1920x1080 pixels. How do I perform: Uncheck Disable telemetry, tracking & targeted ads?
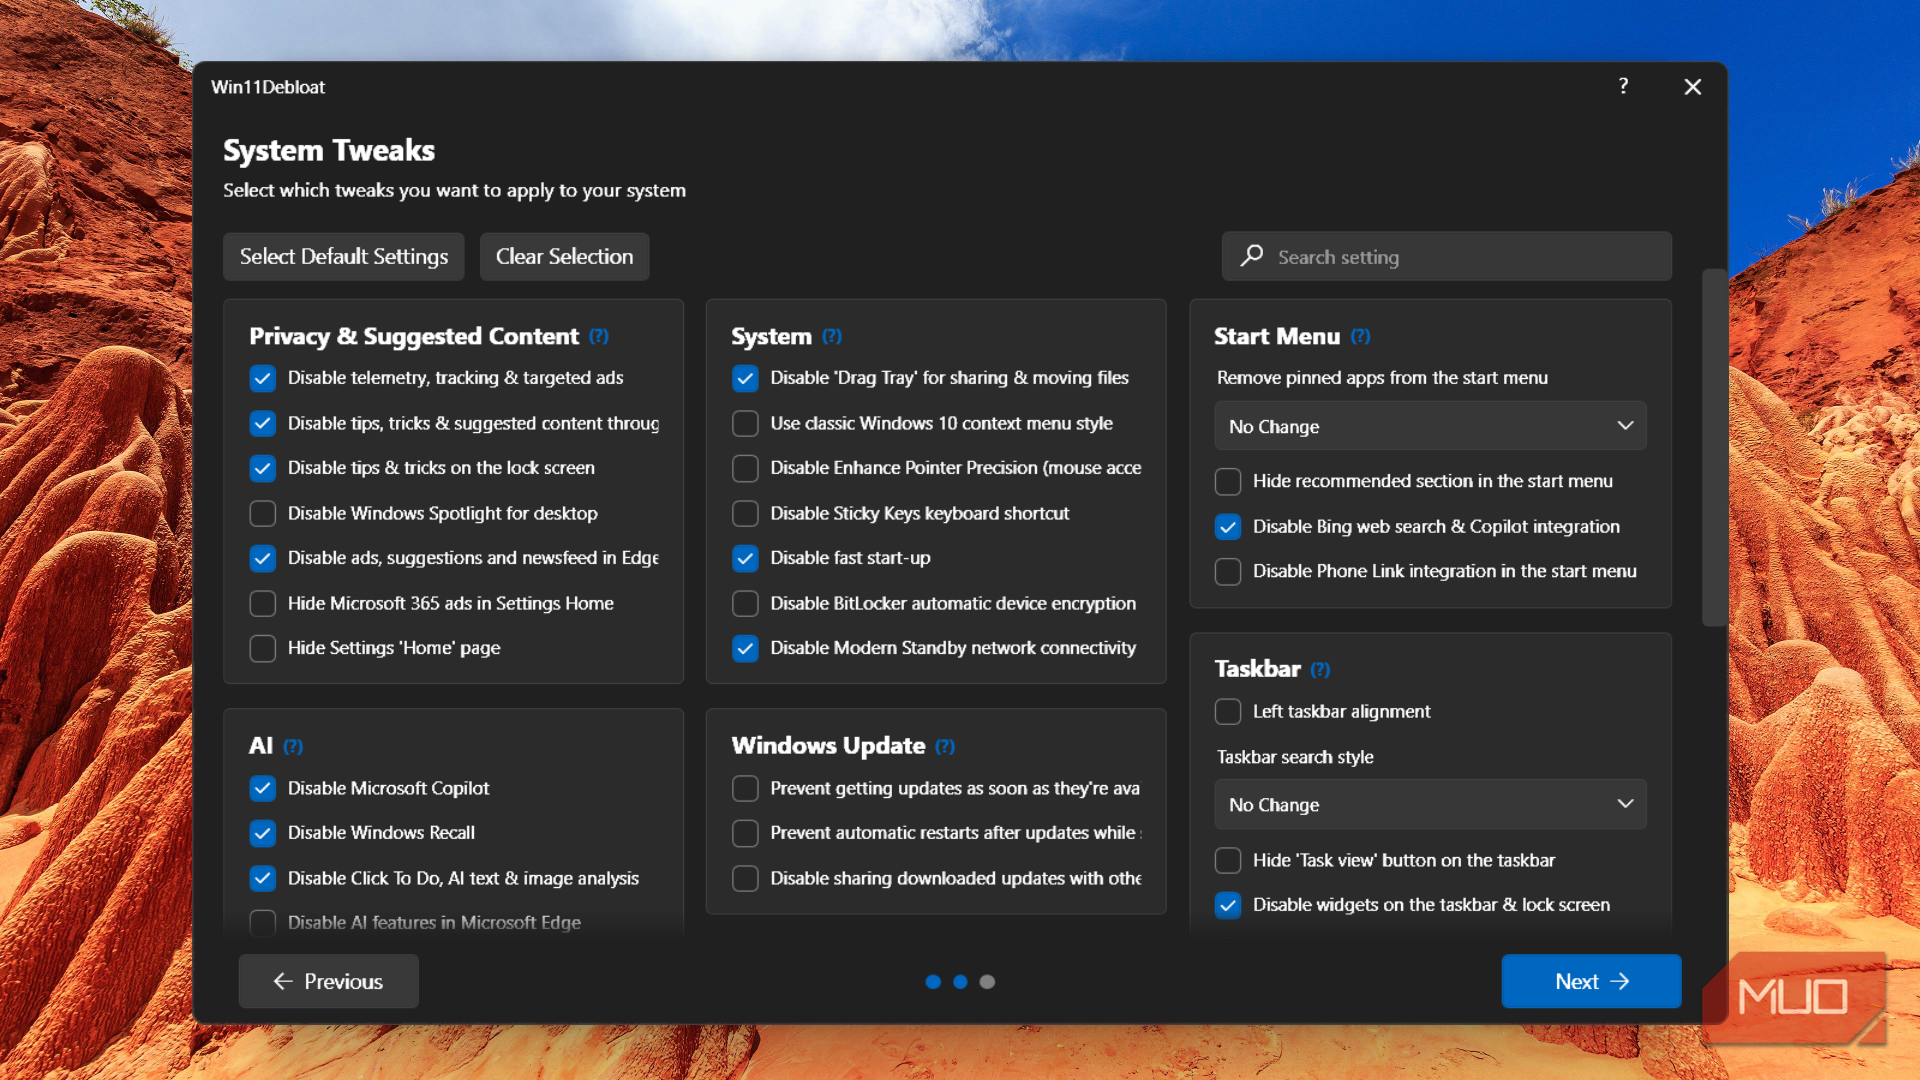pos(262,378)
